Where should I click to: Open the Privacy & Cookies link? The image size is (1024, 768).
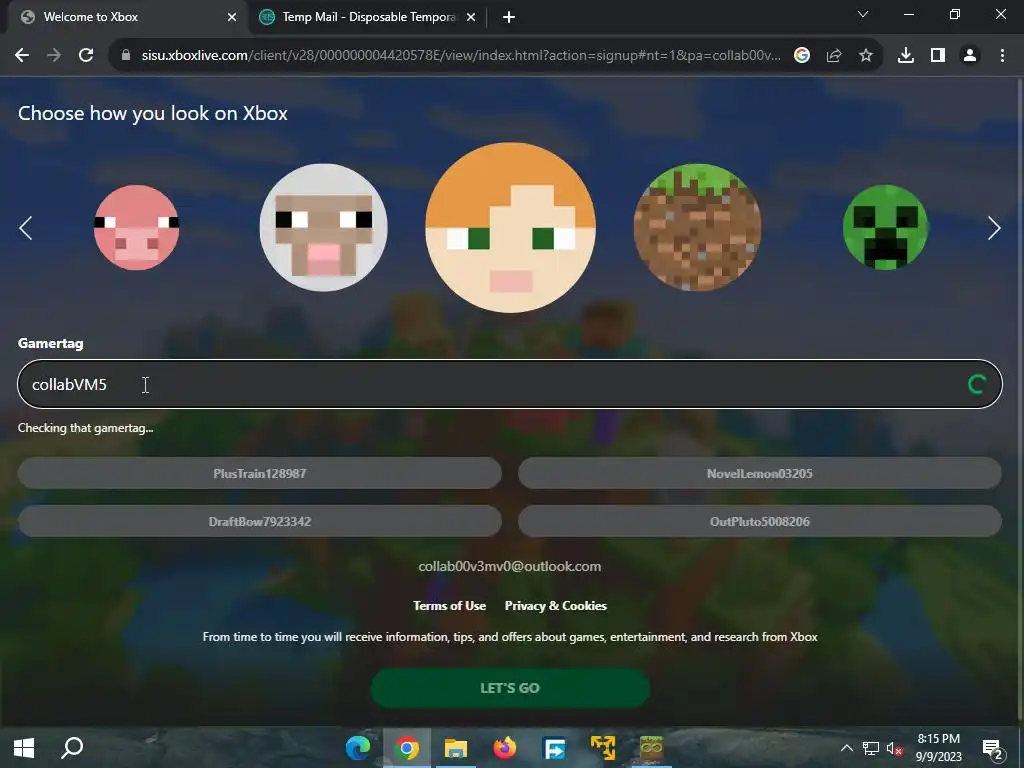pyautogui.click(x=556, y=605)
